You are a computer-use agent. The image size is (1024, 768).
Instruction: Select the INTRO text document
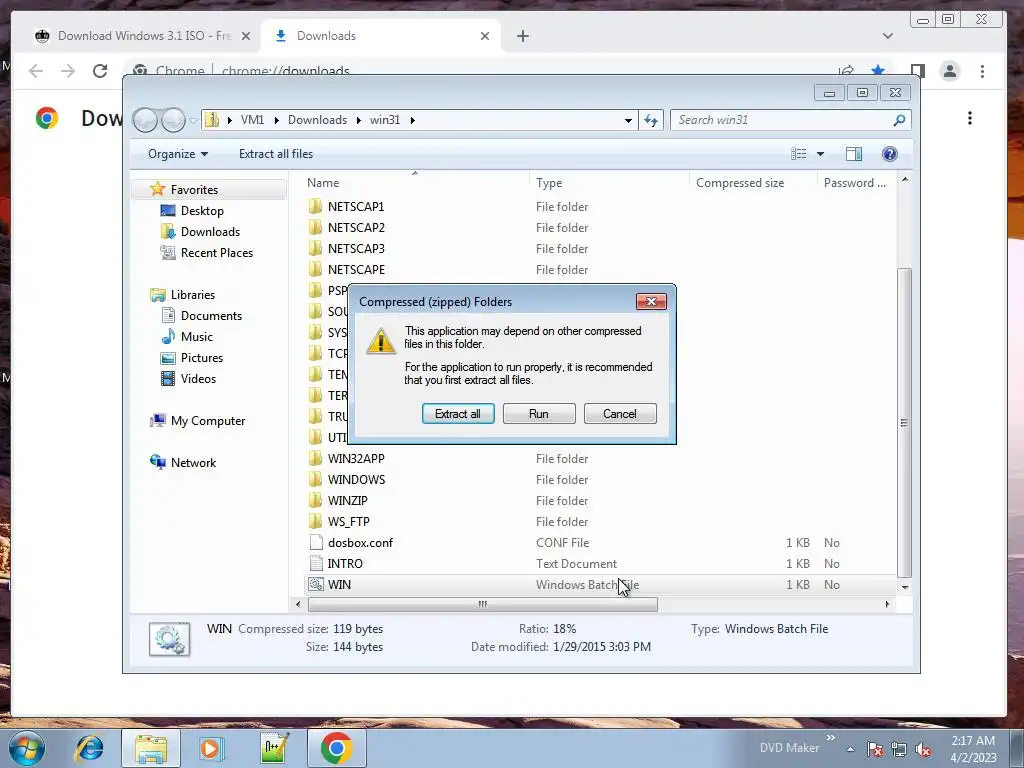(x=345, y=563)
